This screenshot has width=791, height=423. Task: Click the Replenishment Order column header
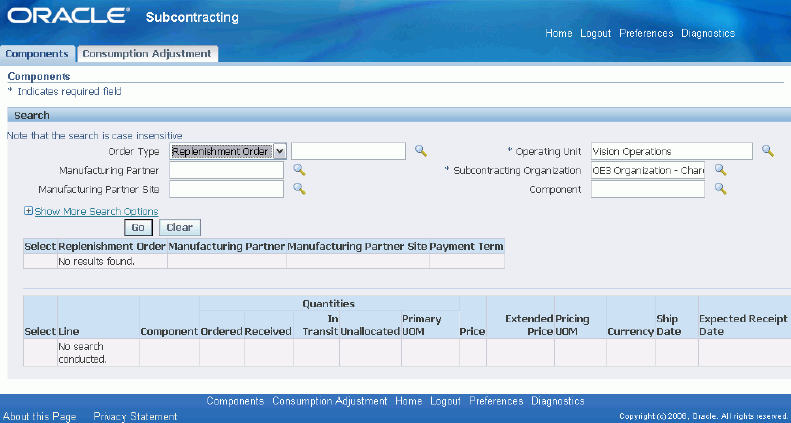(x=112, y=246)
